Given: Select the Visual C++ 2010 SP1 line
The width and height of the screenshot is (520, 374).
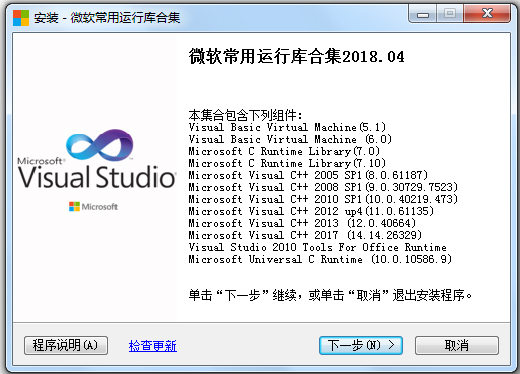Looking at the screenshot, I should tap(323, 199).
